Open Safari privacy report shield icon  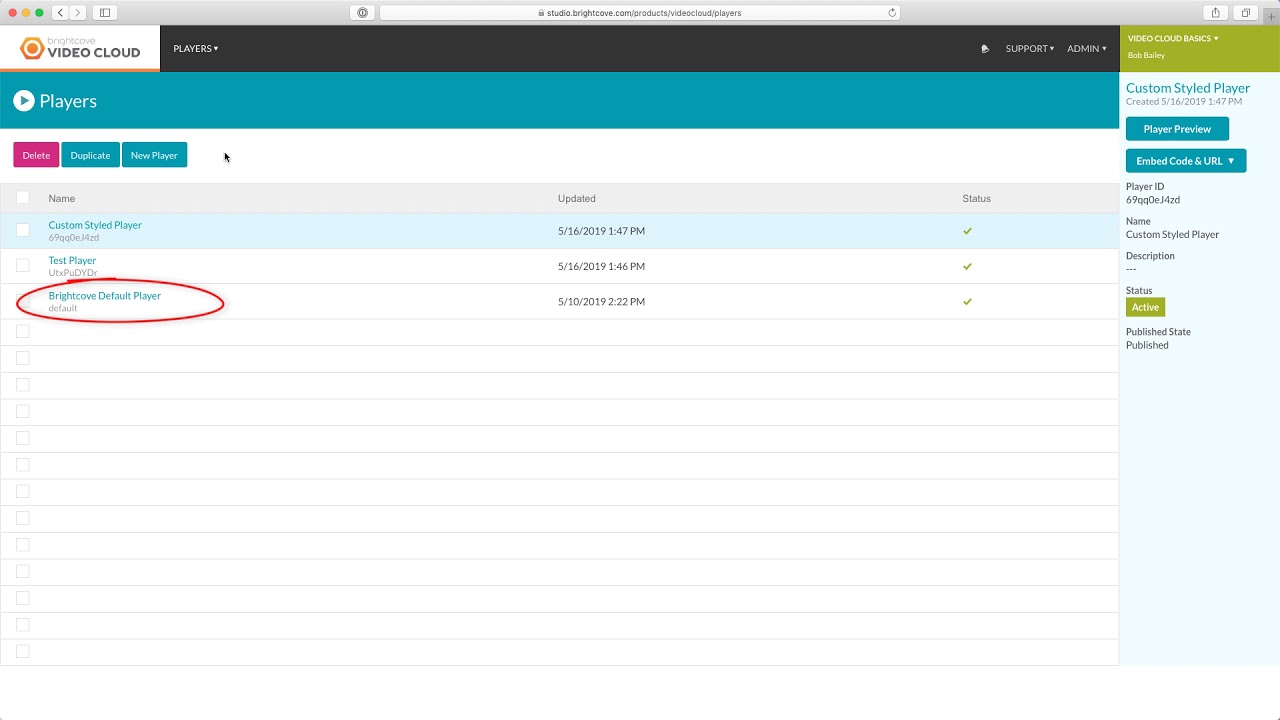pyautogui.click(x=362, y=13)
